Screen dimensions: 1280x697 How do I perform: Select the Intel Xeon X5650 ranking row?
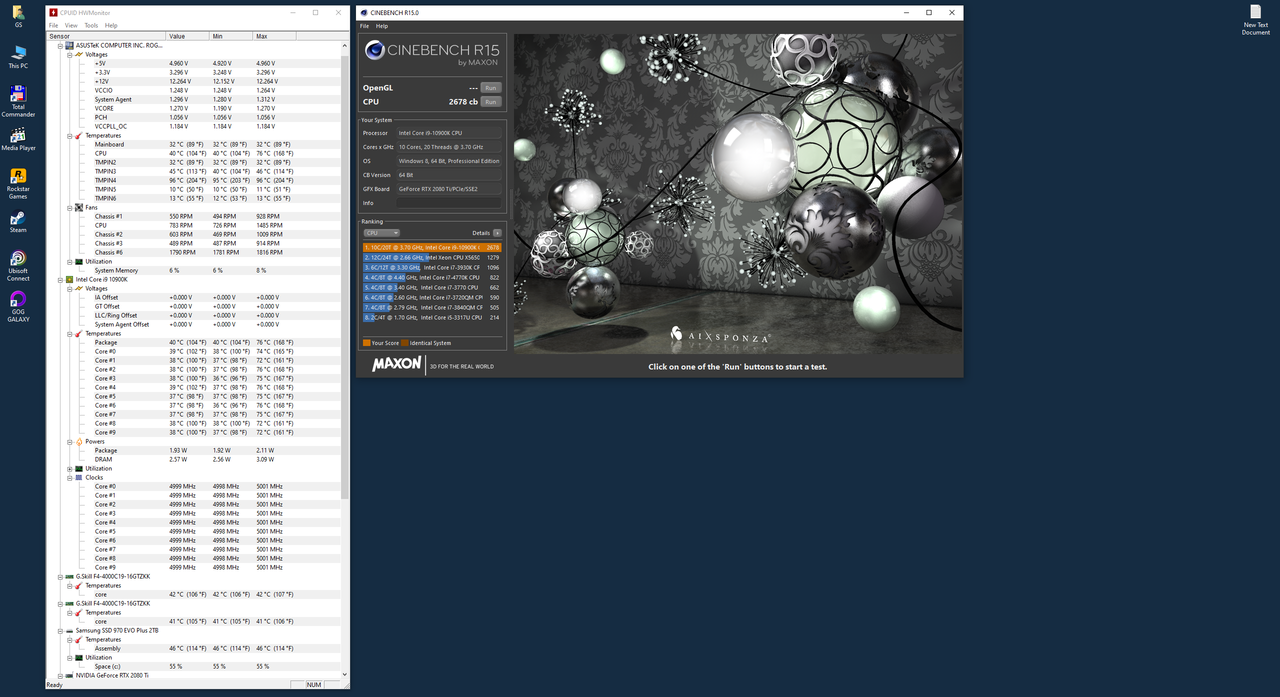432,257
